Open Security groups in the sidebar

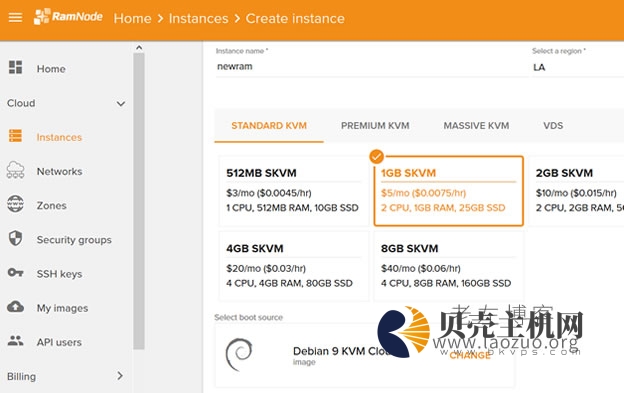tap(74, 240)
